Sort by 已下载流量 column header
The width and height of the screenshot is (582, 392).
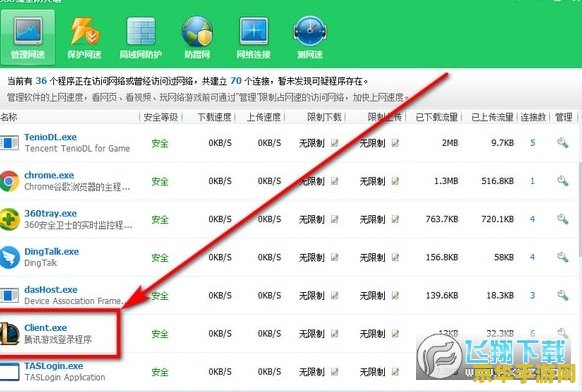tap(436, 117)
